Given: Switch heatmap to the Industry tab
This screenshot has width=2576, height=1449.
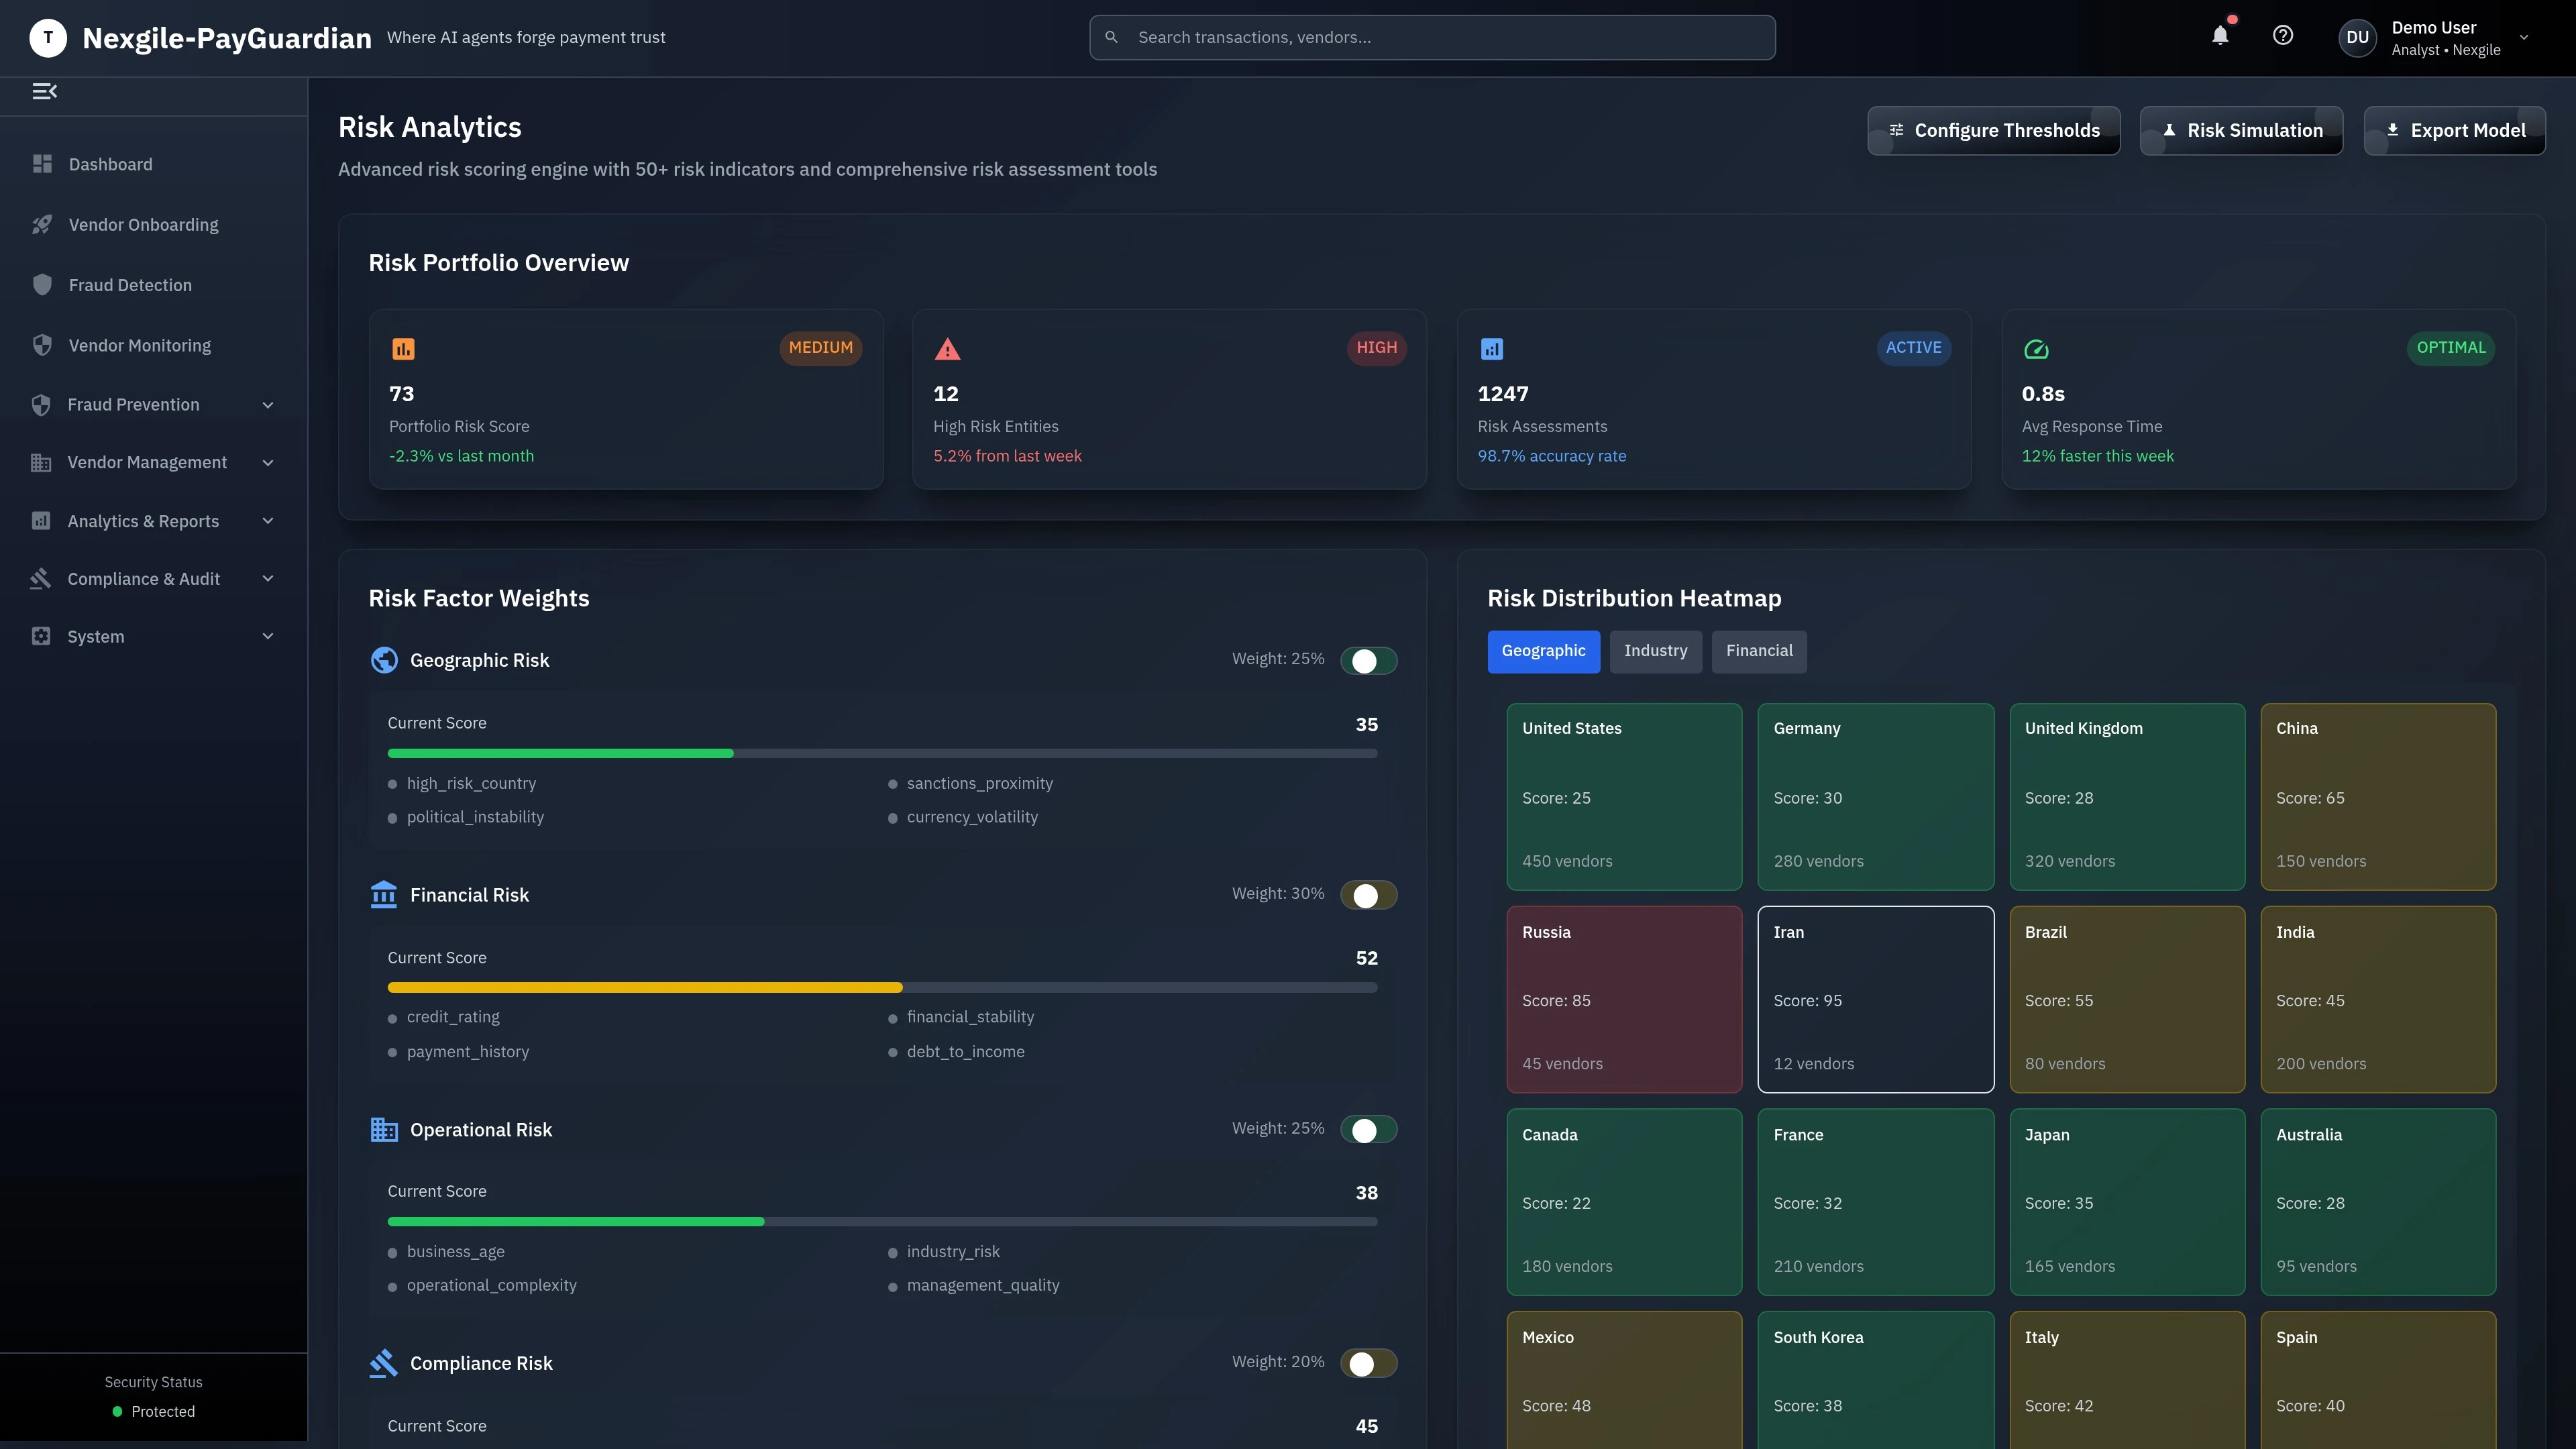Looking at the screenshot, I should point(1655,651).
